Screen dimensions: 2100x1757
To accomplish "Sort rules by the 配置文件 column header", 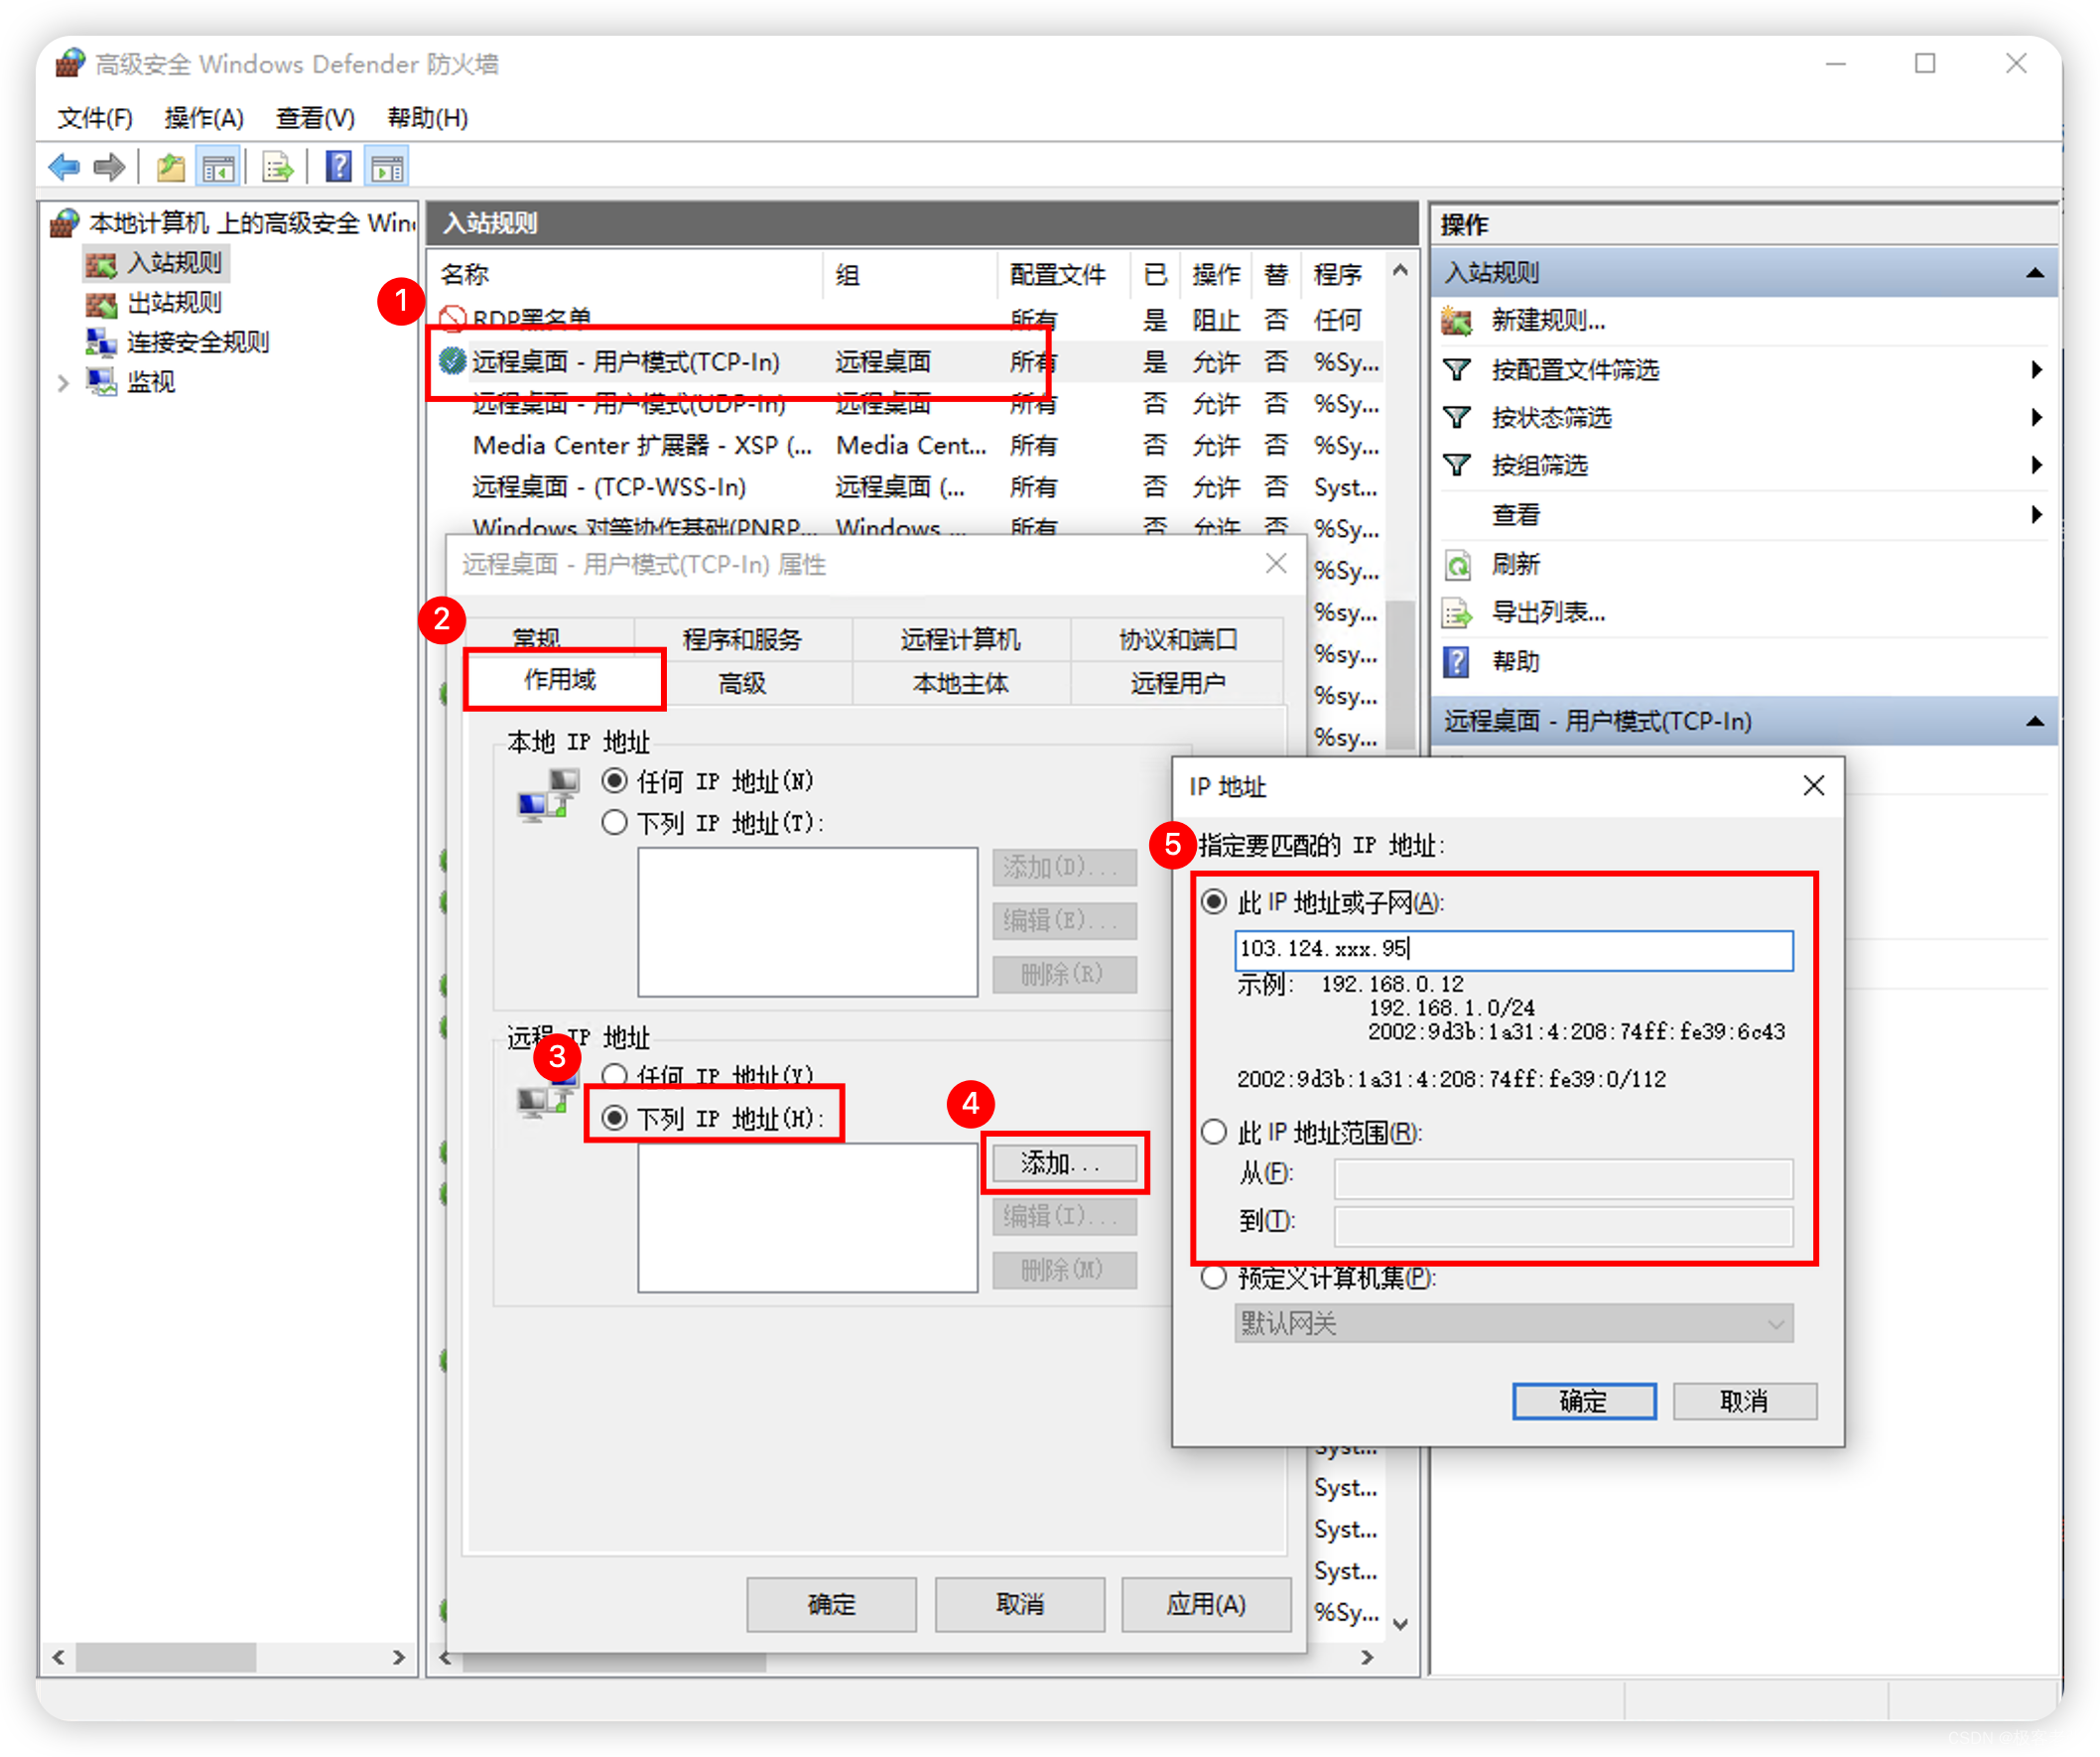I will 1063,274.
